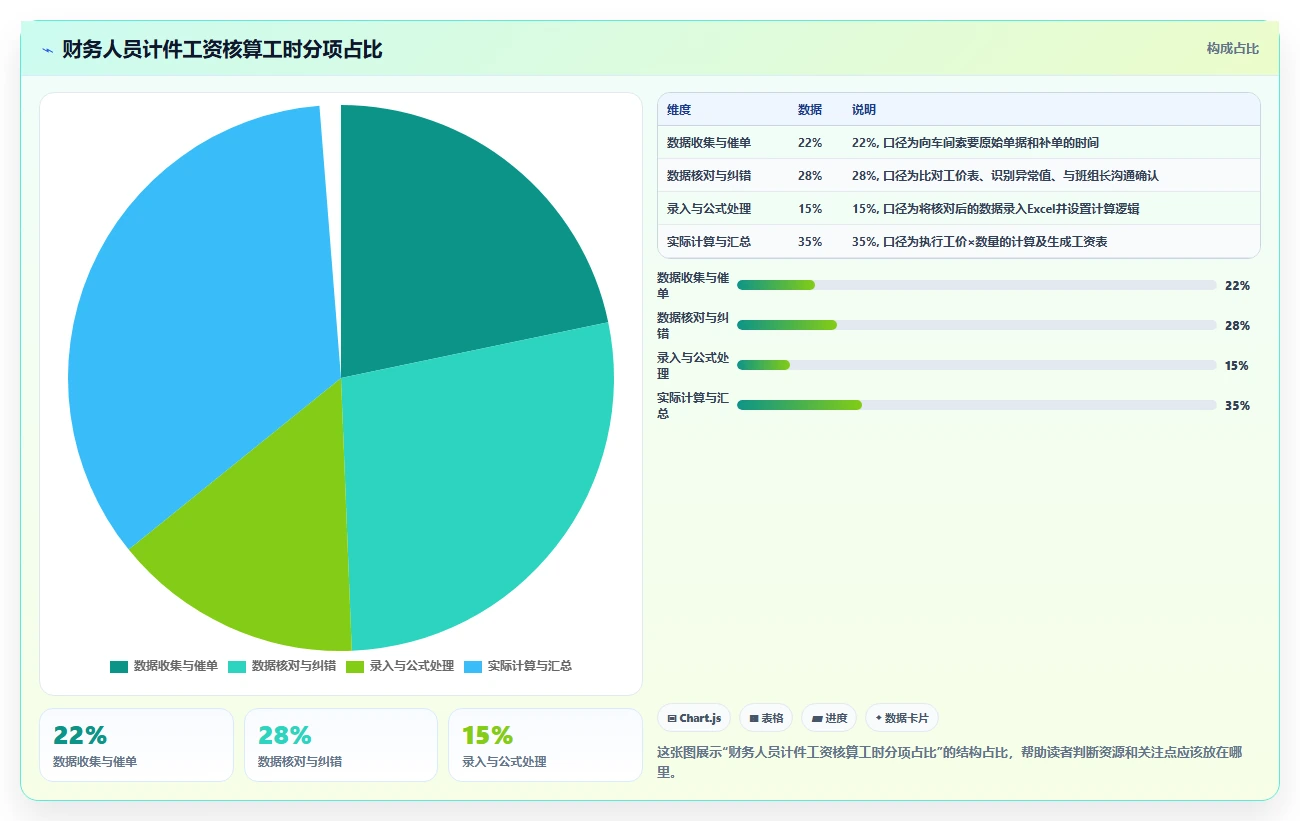Click the 进度 chip
The width and height of the screenshot is (1300, 821).
click(829, 718)
